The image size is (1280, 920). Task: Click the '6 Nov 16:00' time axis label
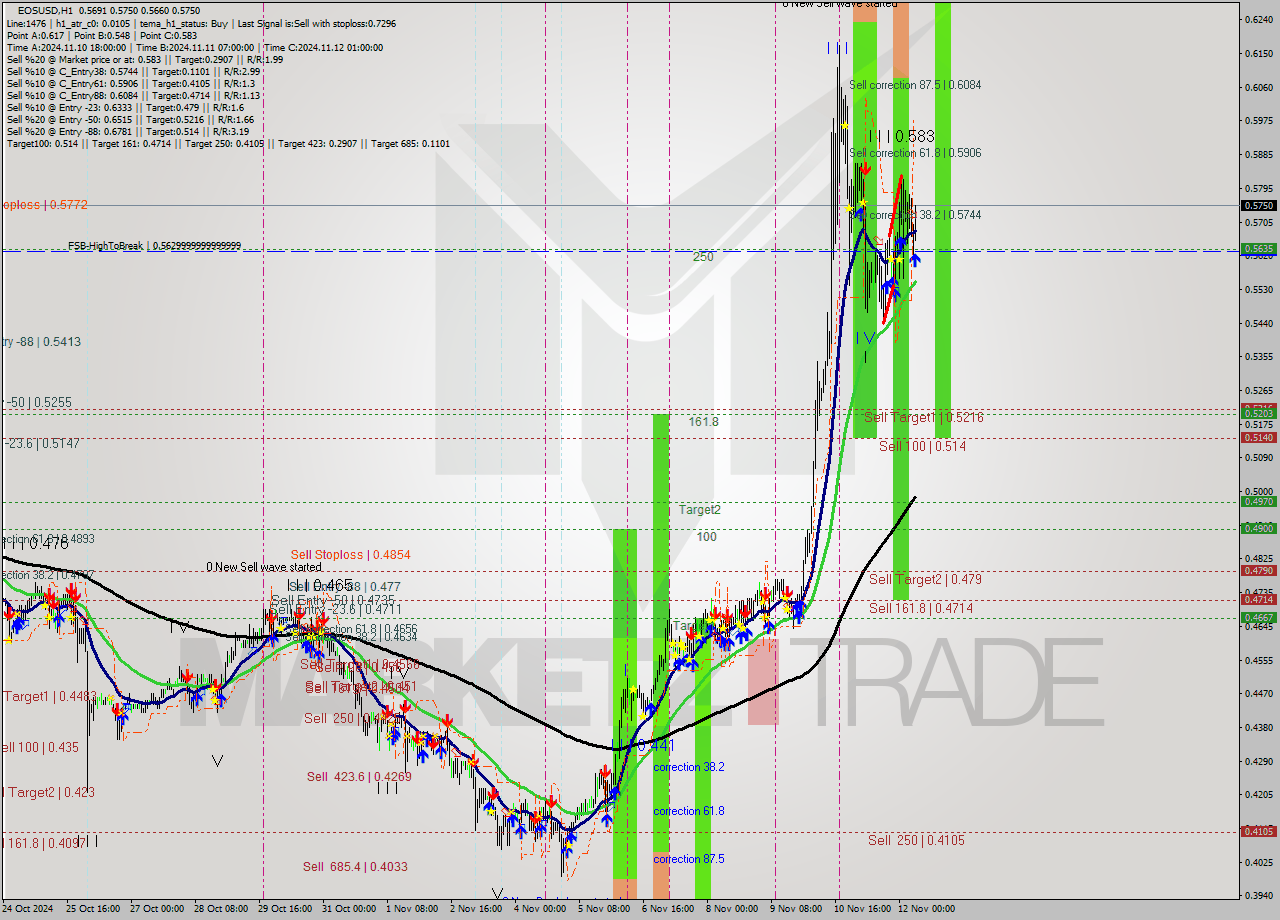tap(669, 909)
